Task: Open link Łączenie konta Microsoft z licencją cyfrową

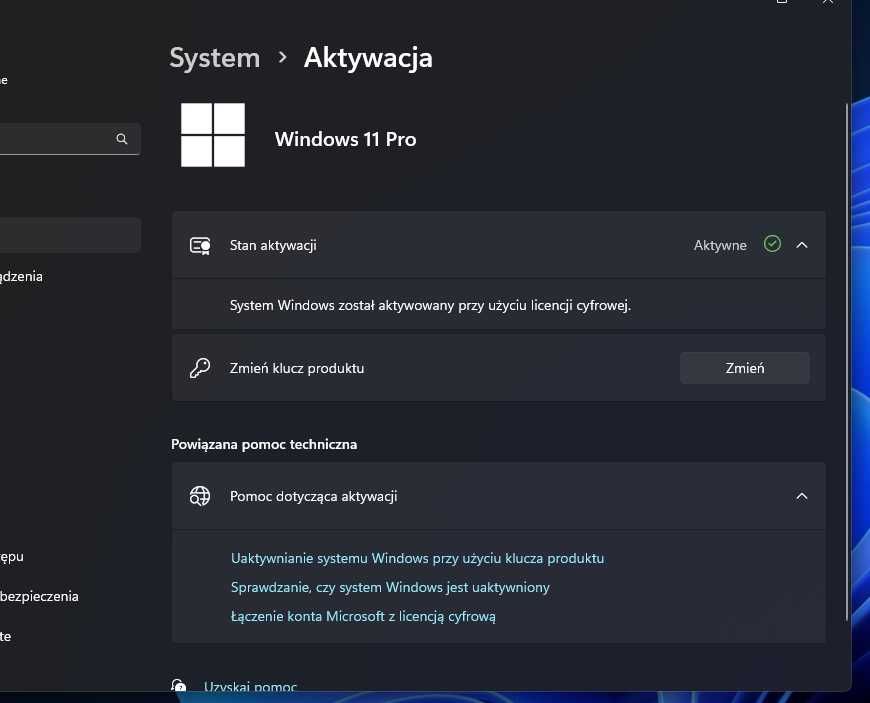Action: [x=363, y=616]
